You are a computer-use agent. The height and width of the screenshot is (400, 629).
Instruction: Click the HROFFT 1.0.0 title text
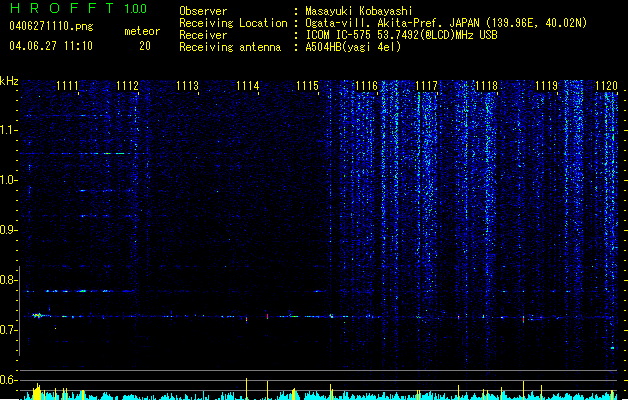78,8
